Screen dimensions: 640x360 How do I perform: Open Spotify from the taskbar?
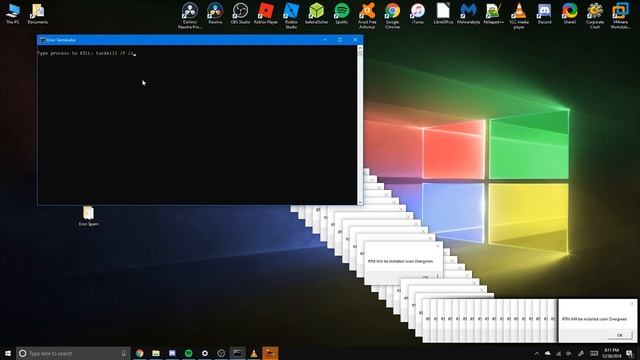(189, 353)
